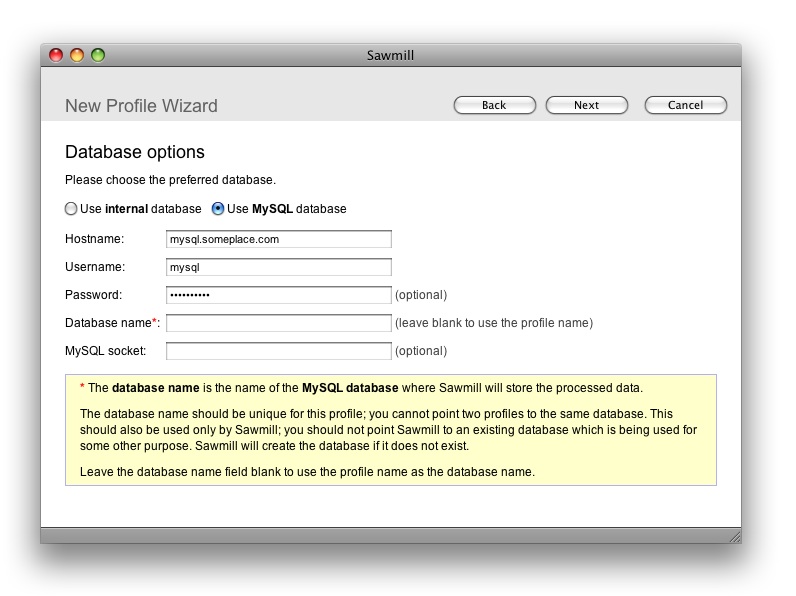Click the Sawmill title bar

point(390,55)
